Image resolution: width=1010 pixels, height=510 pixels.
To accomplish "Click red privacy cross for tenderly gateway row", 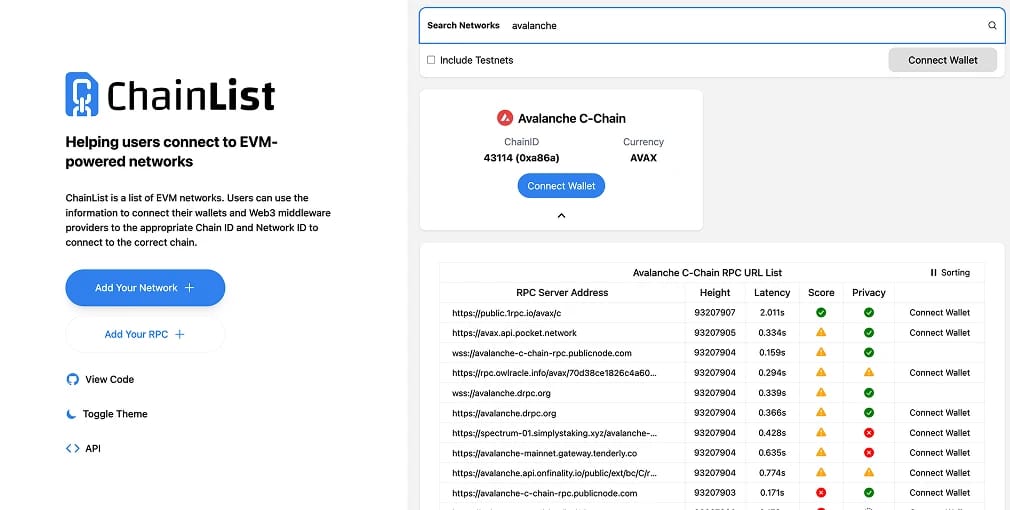I will [x=869, y=453].
